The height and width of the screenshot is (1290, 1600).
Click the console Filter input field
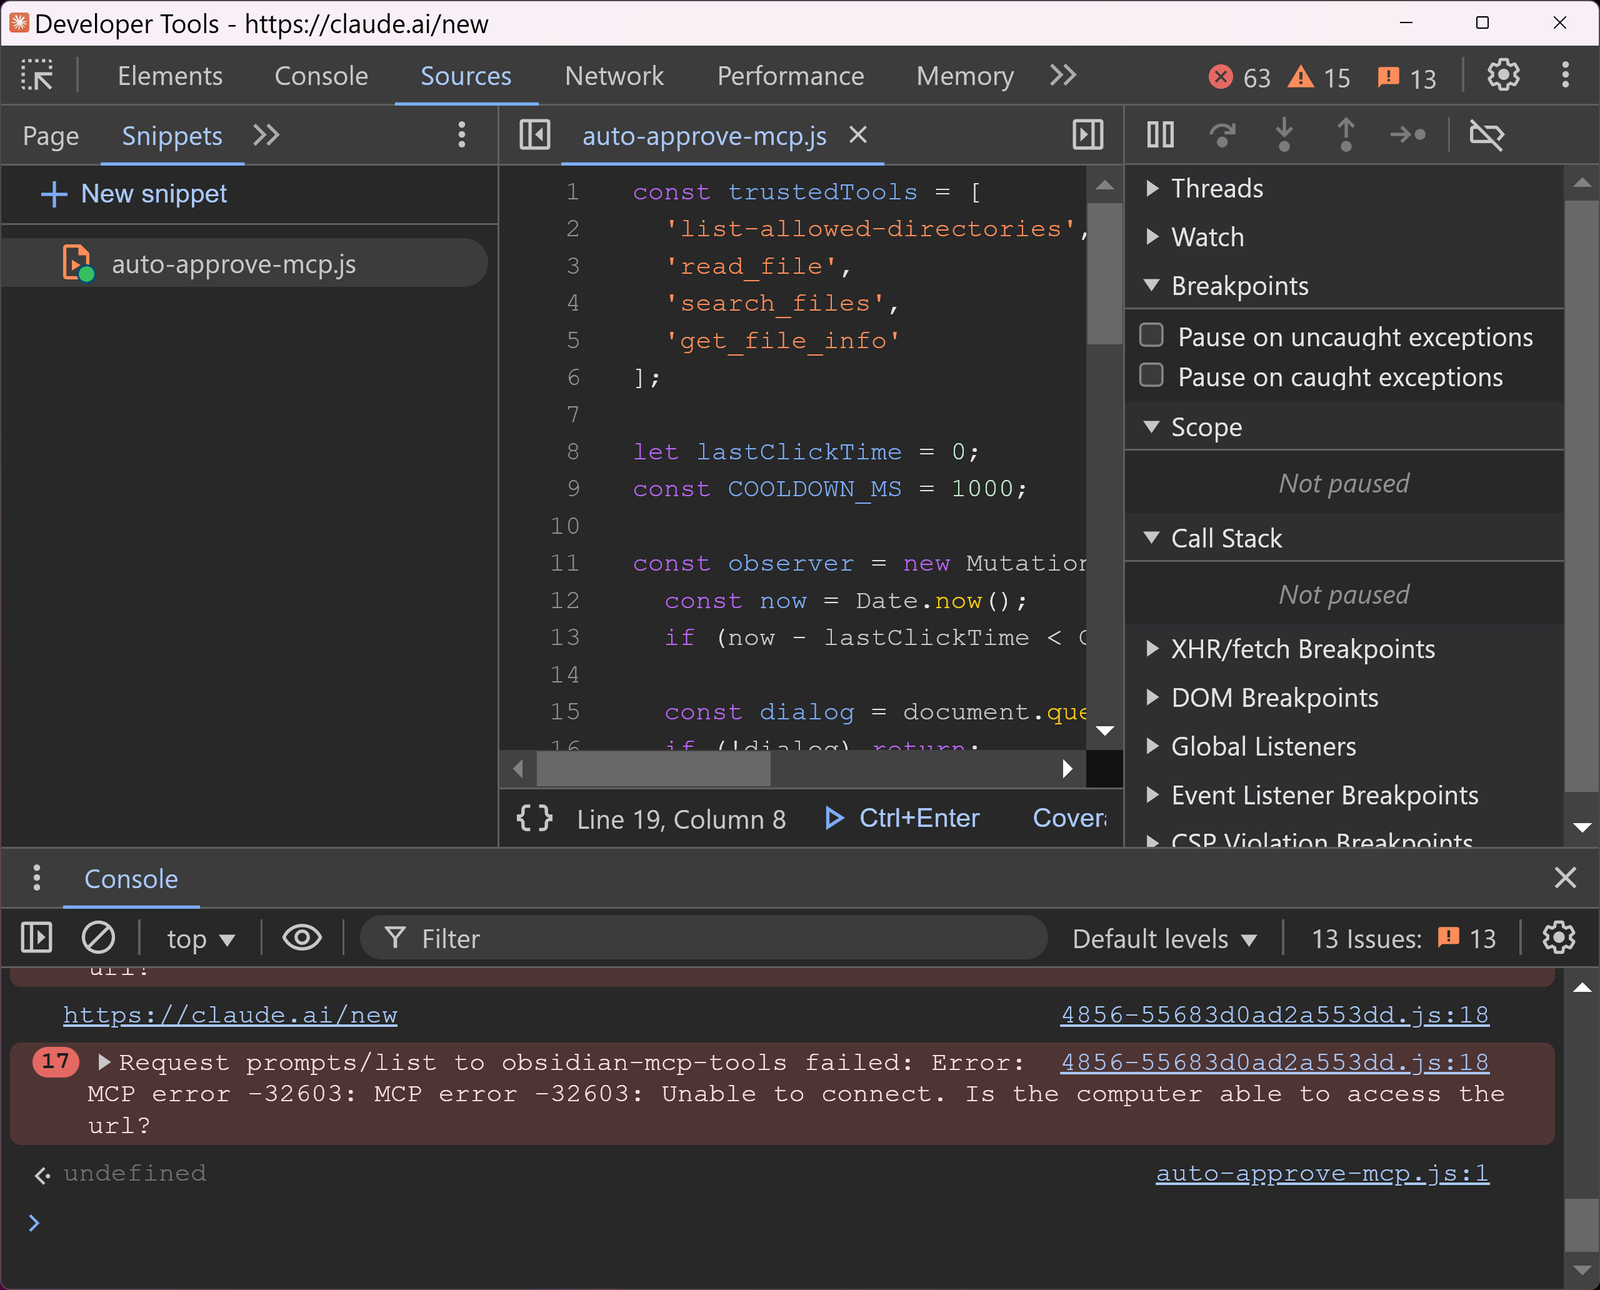tap(704, 938)
